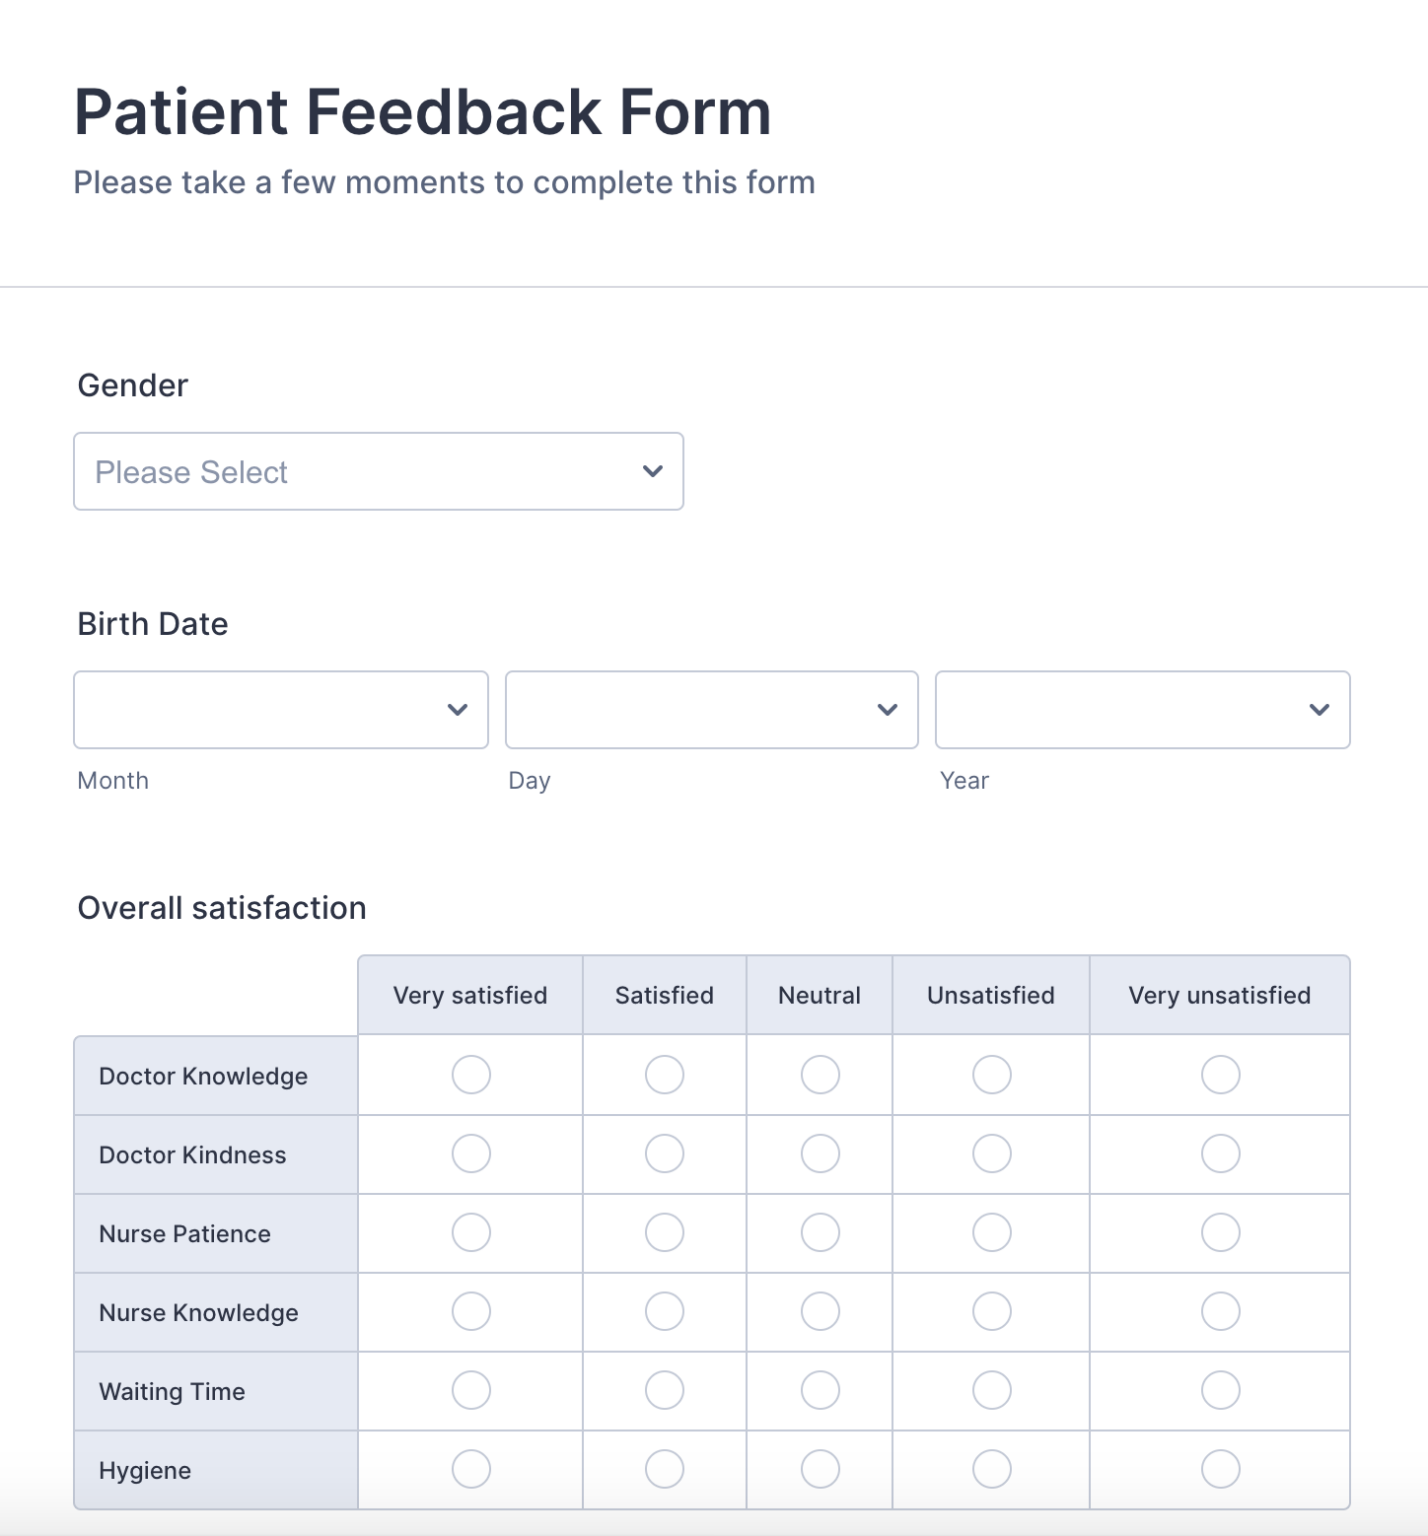
Task: Select Neutral for Nurse Knowledge
Action: tap(819, 1311)
